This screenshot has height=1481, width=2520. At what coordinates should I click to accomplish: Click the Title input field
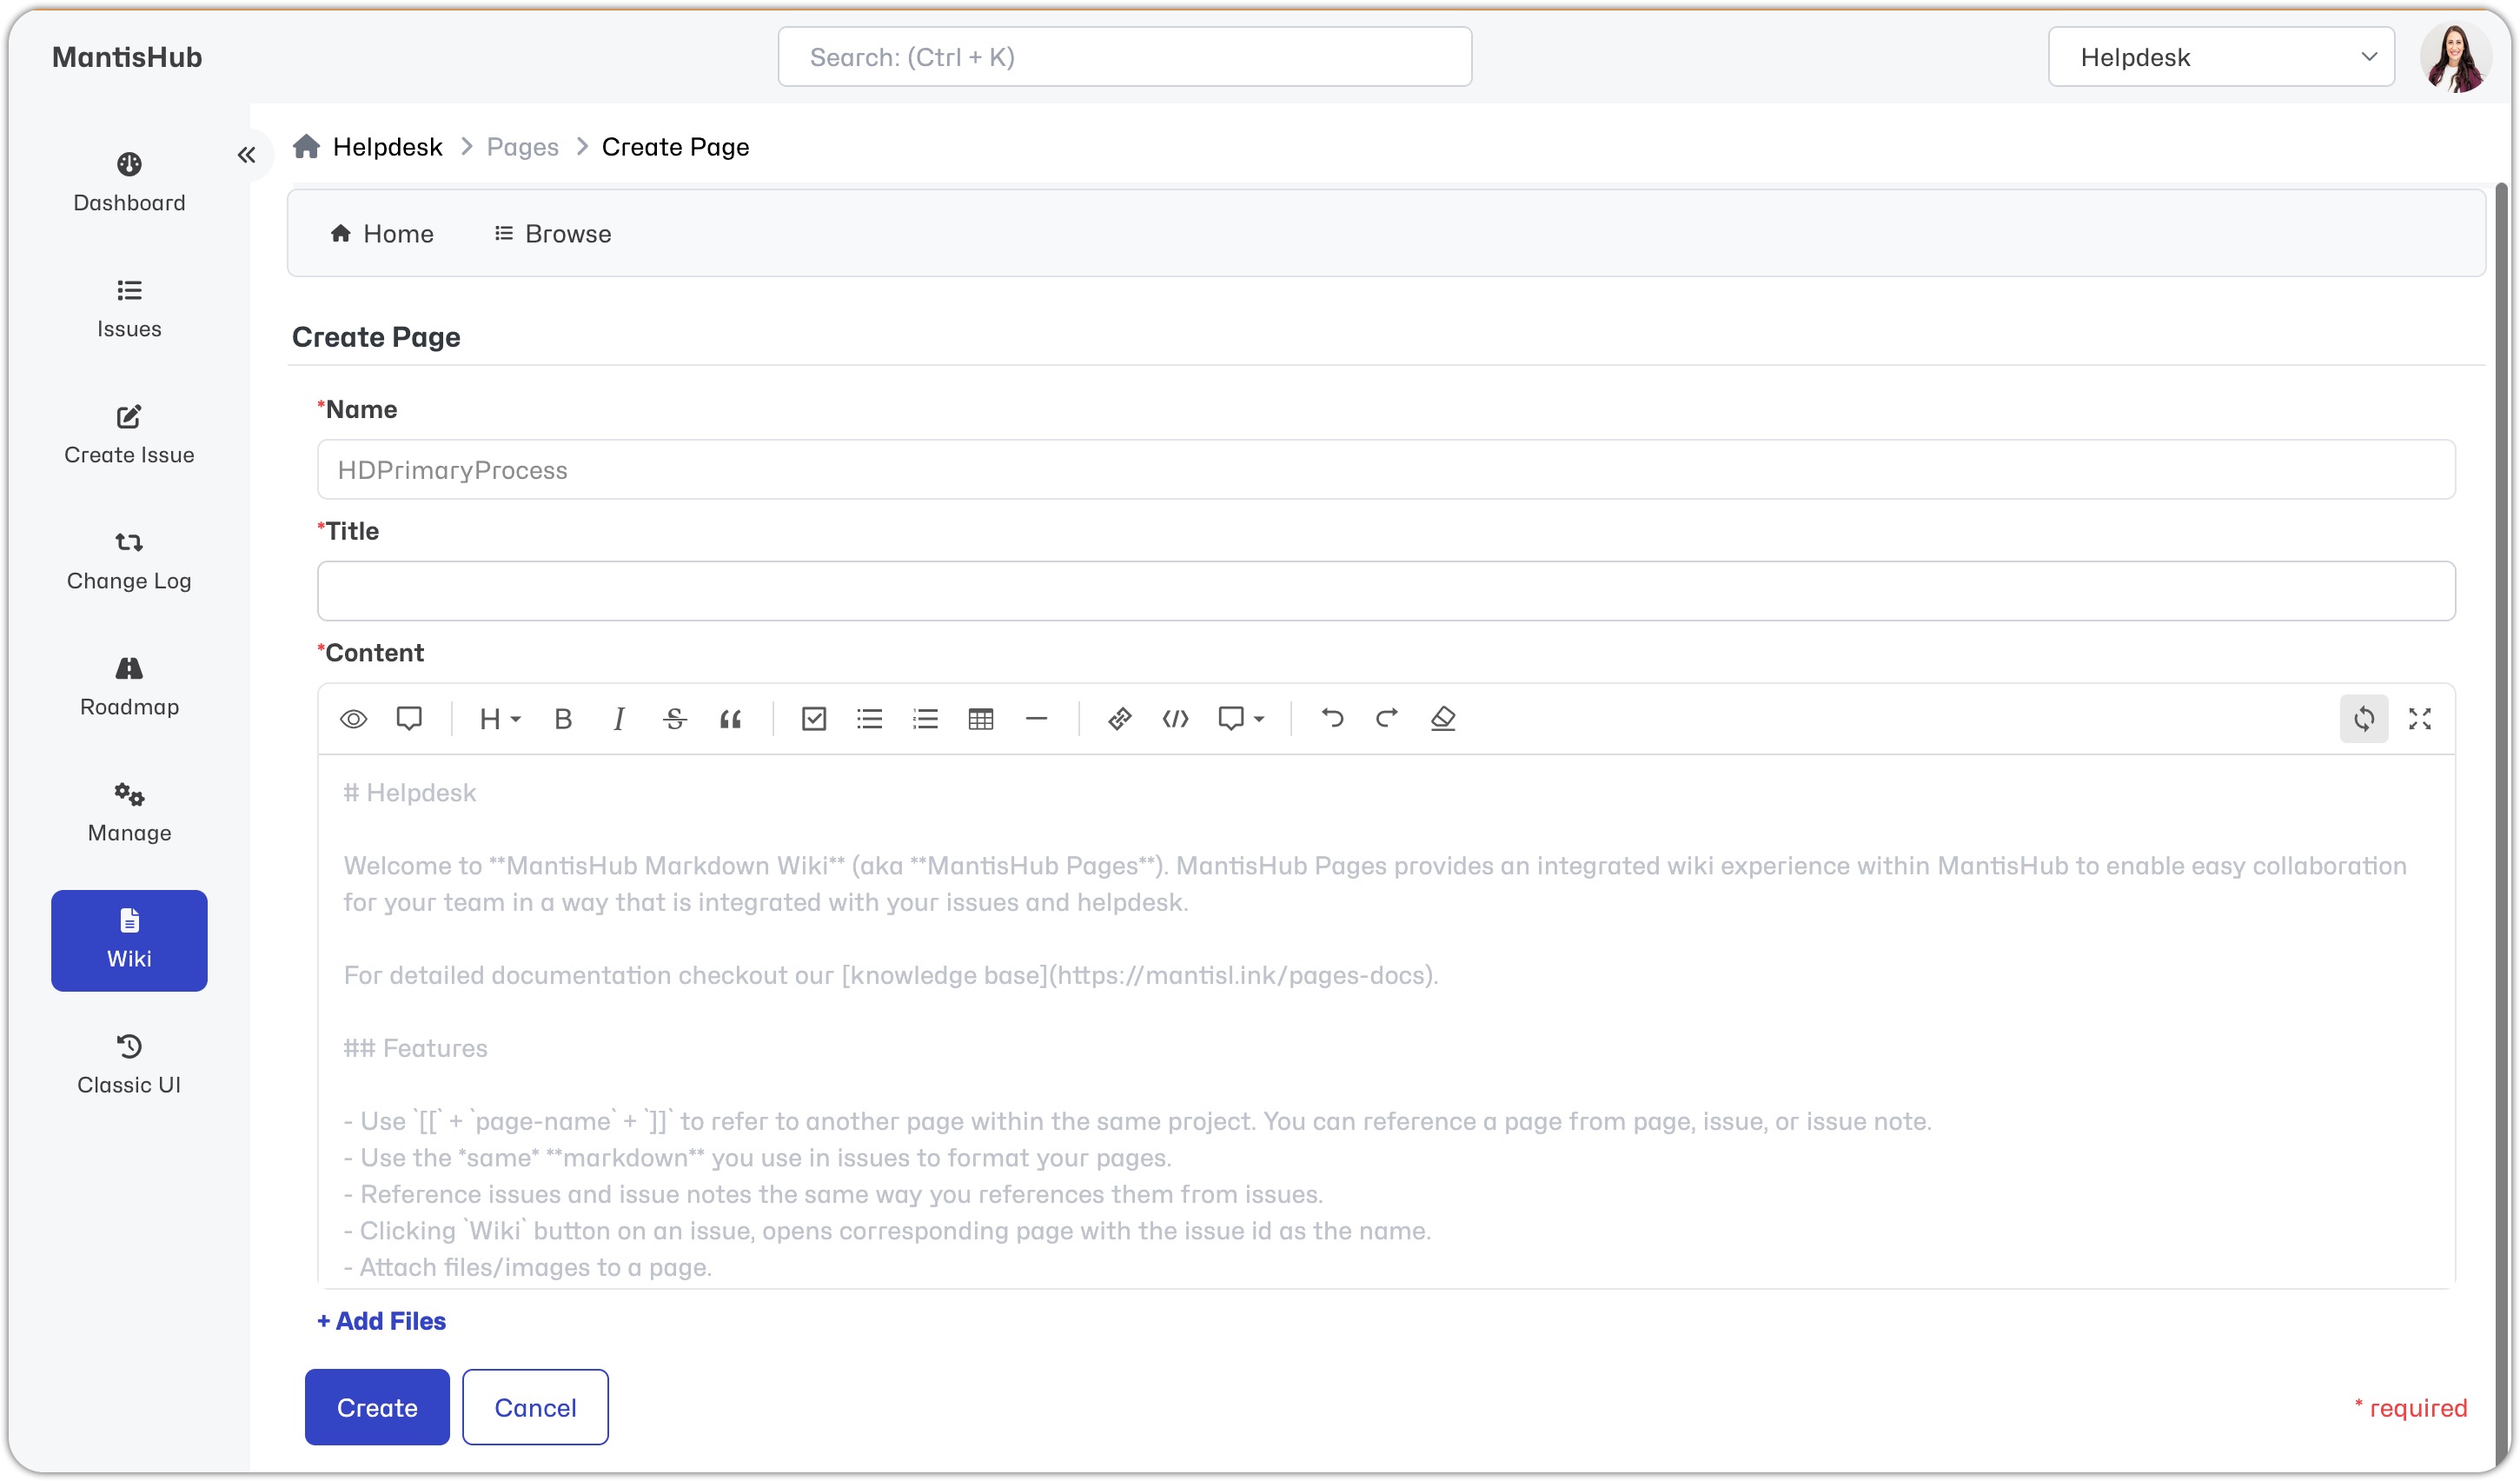pos(1386,591)
